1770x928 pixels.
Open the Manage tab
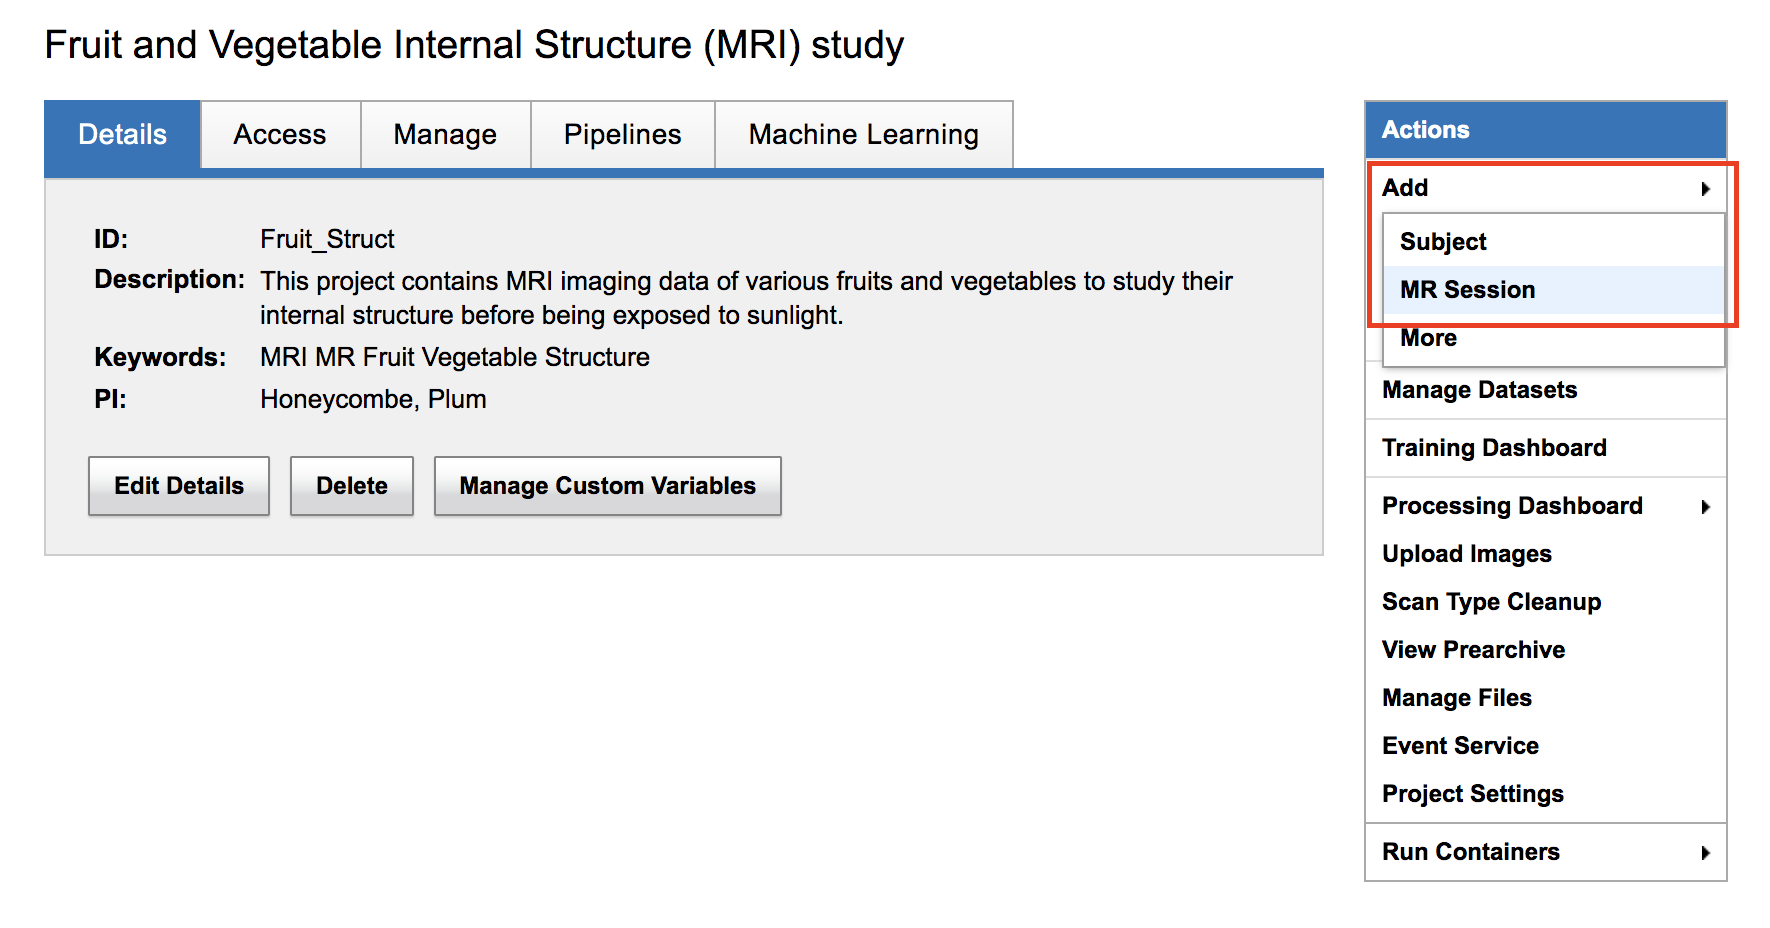[445, 135]
